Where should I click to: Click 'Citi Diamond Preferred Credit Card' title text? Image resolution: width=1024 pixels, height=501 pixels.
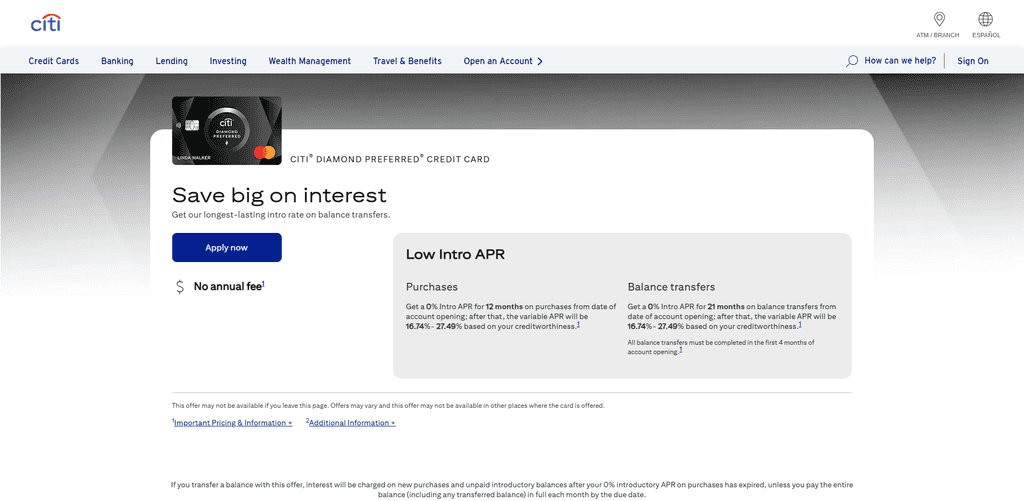[390, 159]
